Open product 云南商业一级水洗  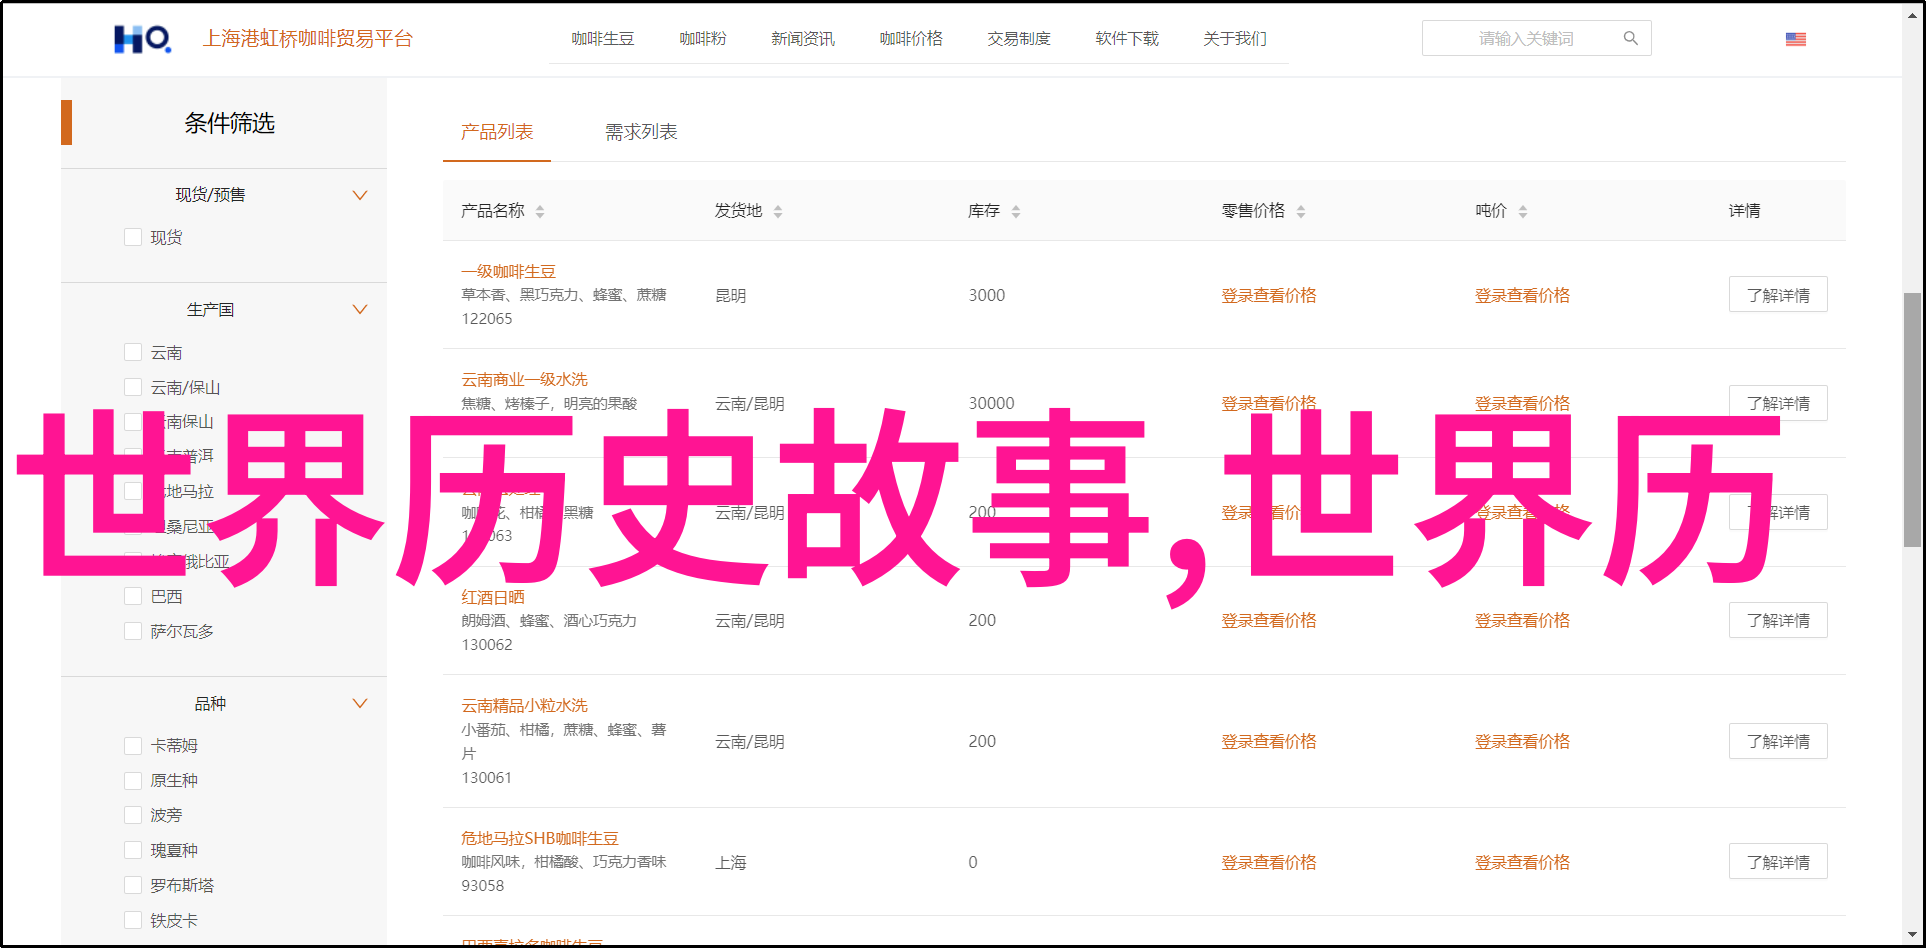(524, 379)
